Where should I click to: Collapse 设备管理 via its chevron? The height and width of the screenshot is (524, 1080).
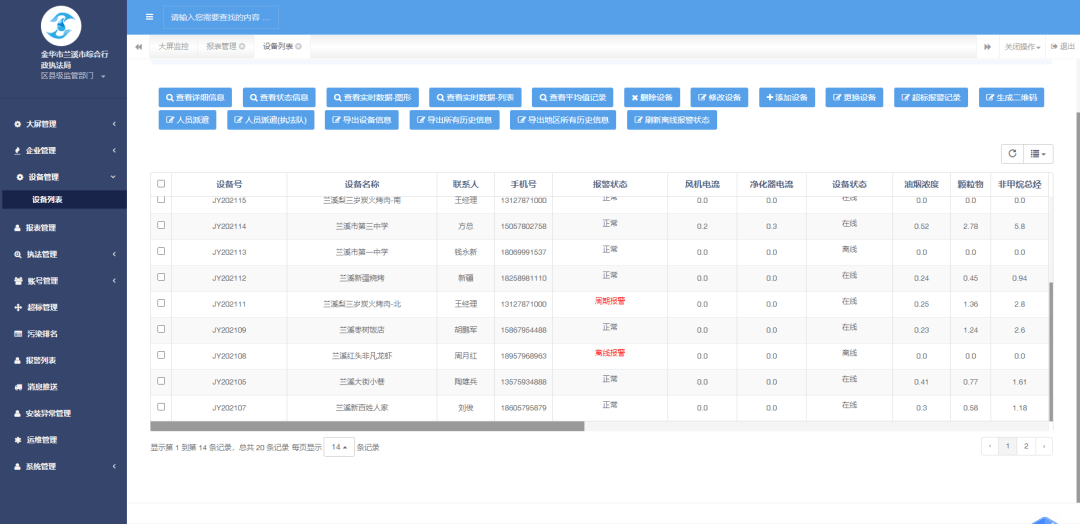114,177
